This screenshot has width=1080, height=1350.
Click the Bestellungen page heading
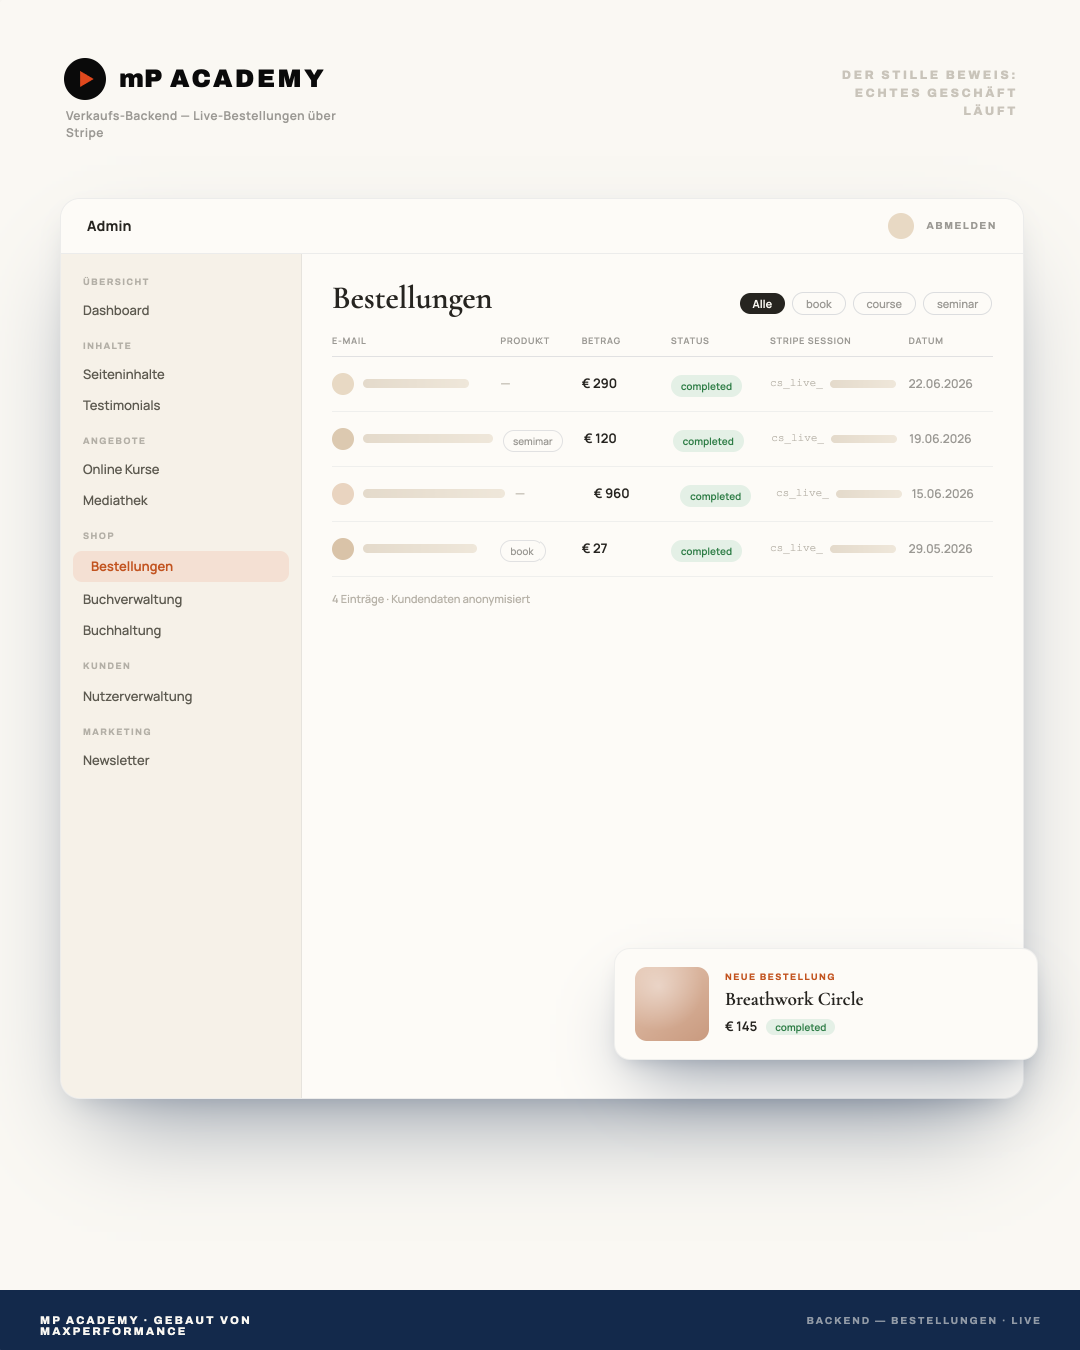point(412,300)
